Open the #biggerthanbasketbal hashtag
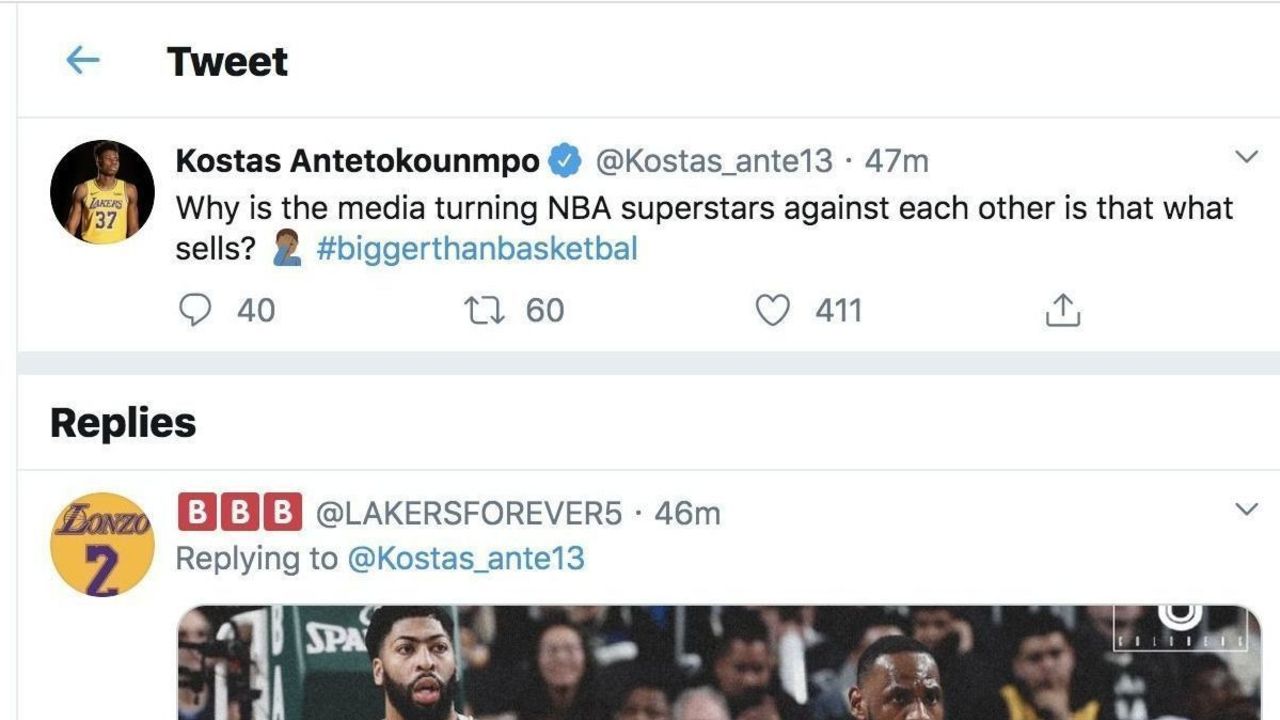The height and width of the screenshot is (720, 1280). pyautogui.click(x=476, y=248)
